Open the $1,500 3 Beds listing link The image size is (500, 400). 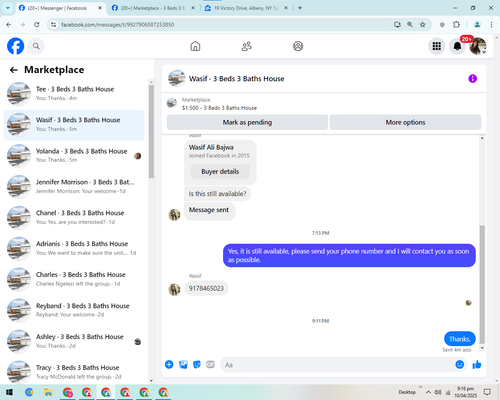tap(219, 108)
